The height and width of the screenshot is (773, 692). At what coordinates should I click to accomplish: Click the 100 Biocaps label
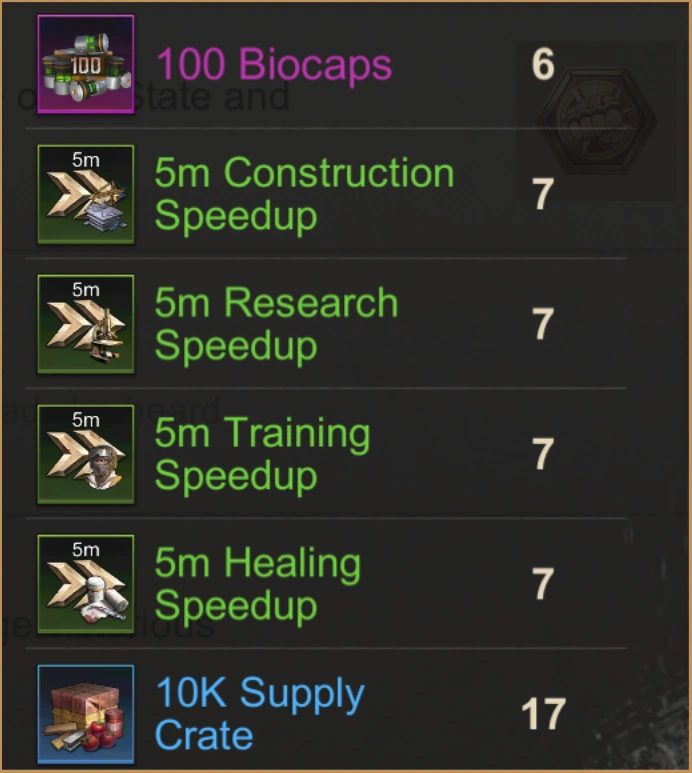274,64
